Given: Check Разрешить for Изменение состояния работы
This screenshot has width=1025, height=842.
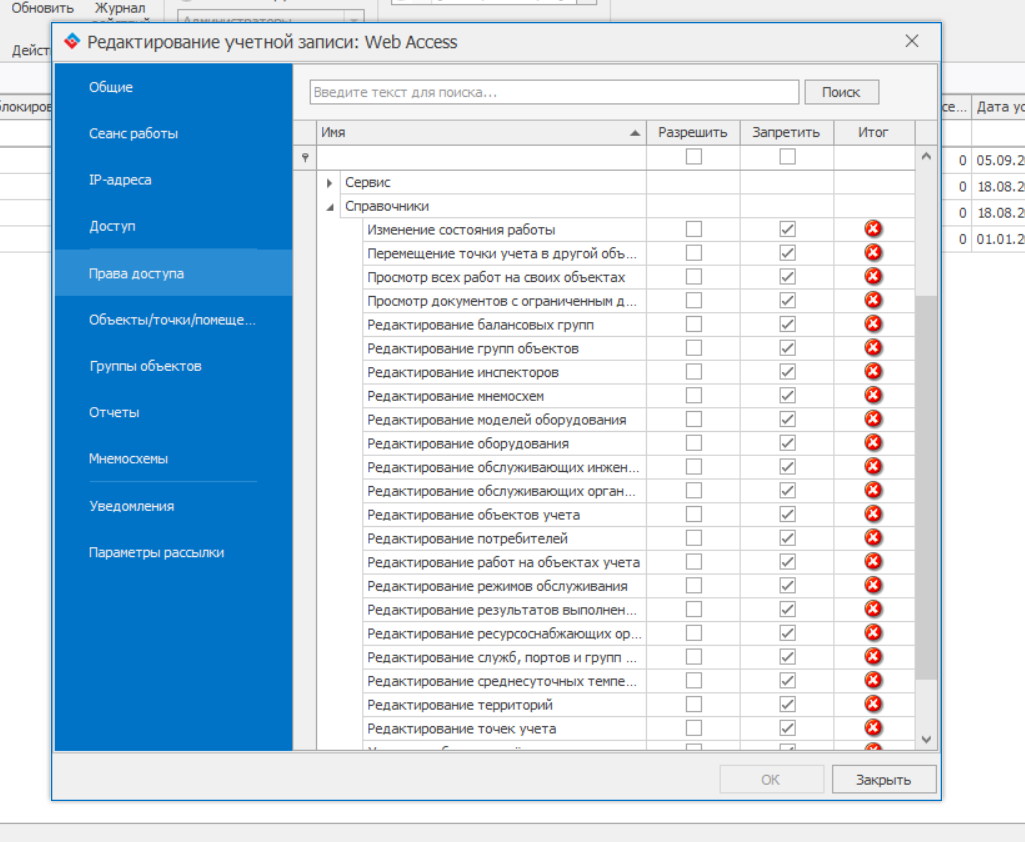Looking at the screenshot, I should (x=694, y=229).
